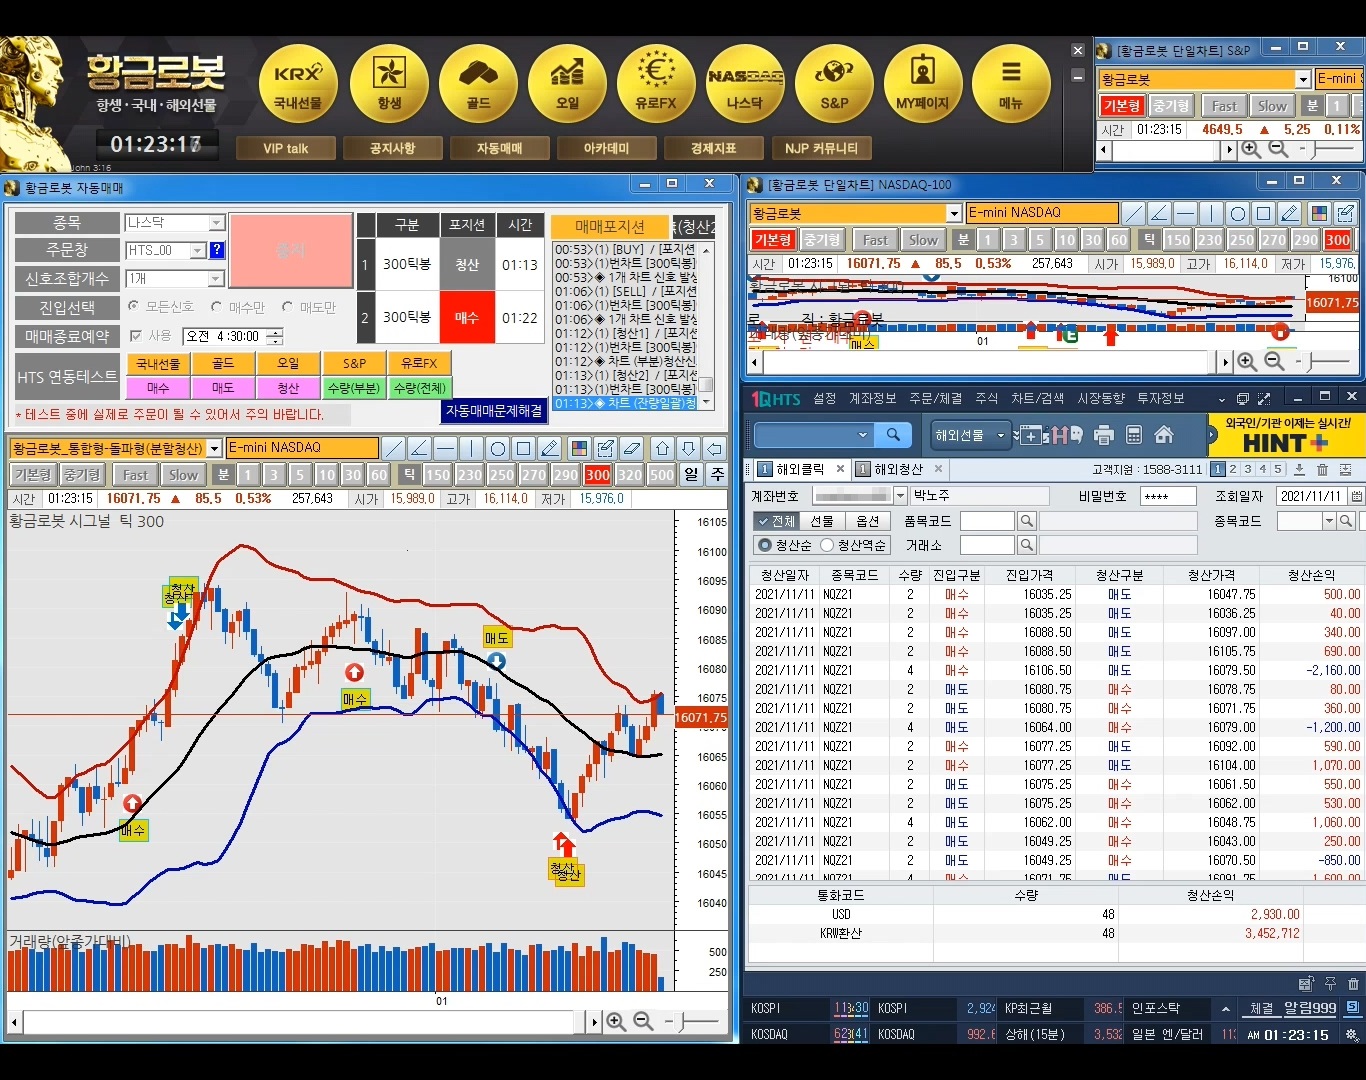This screenshot has width=1366, height=1080.
Task: Select the diagonal line tool in the main chart
Action: tap(394, 448)
